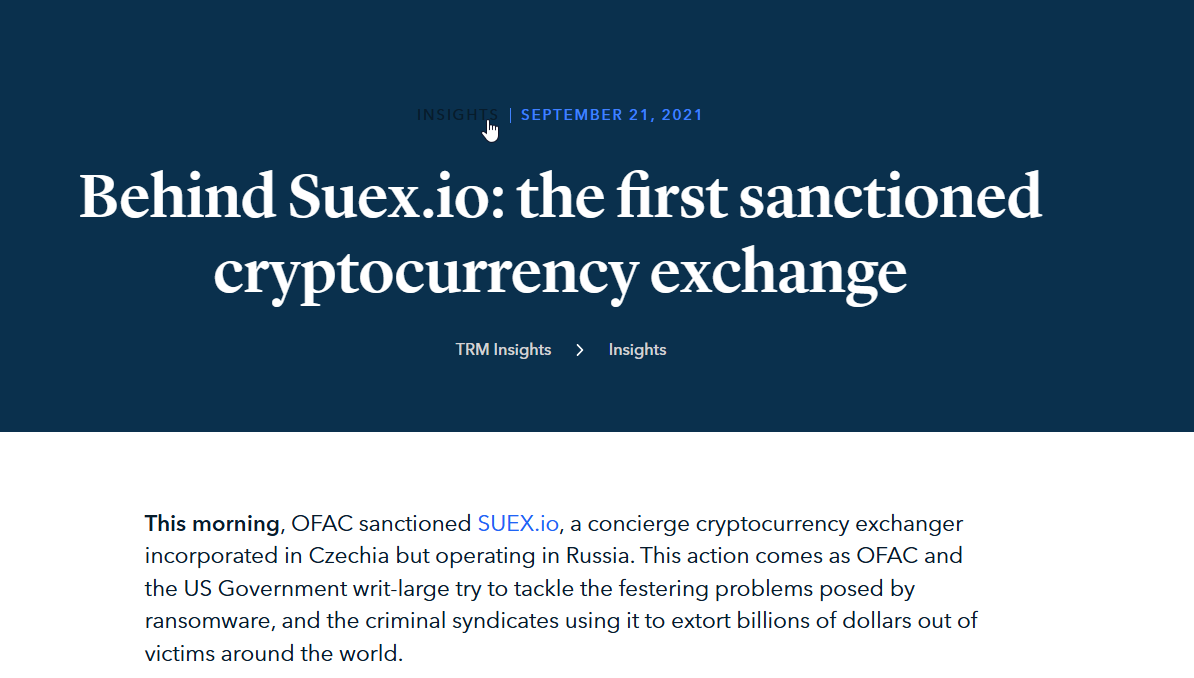Click the breadcrumb chevron arrow icon

click(x=580, y=350)
